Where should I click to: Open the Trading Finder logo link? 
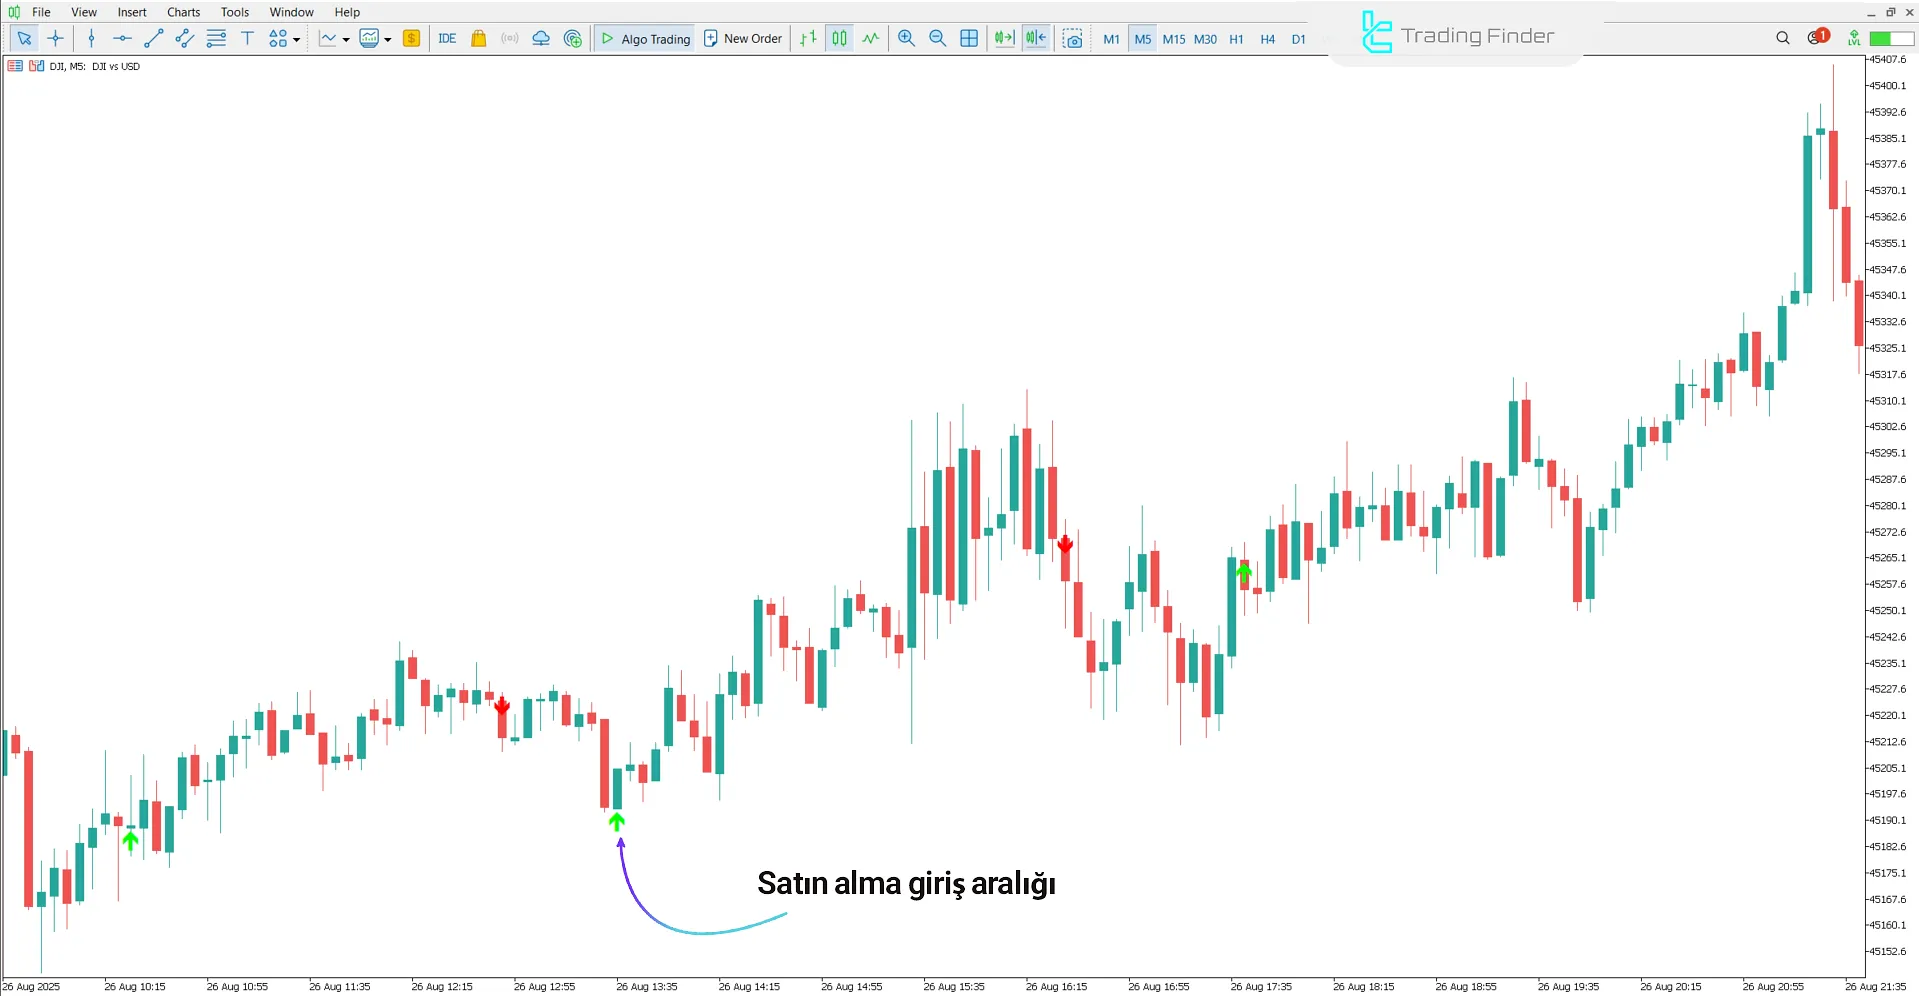pos(1455,33)
